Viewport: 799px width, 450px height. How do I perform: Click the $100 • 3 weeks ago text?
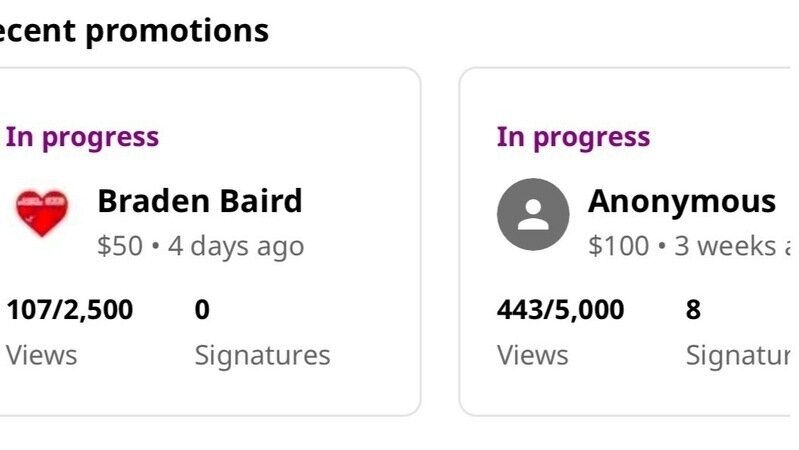[x=690, y=246]
